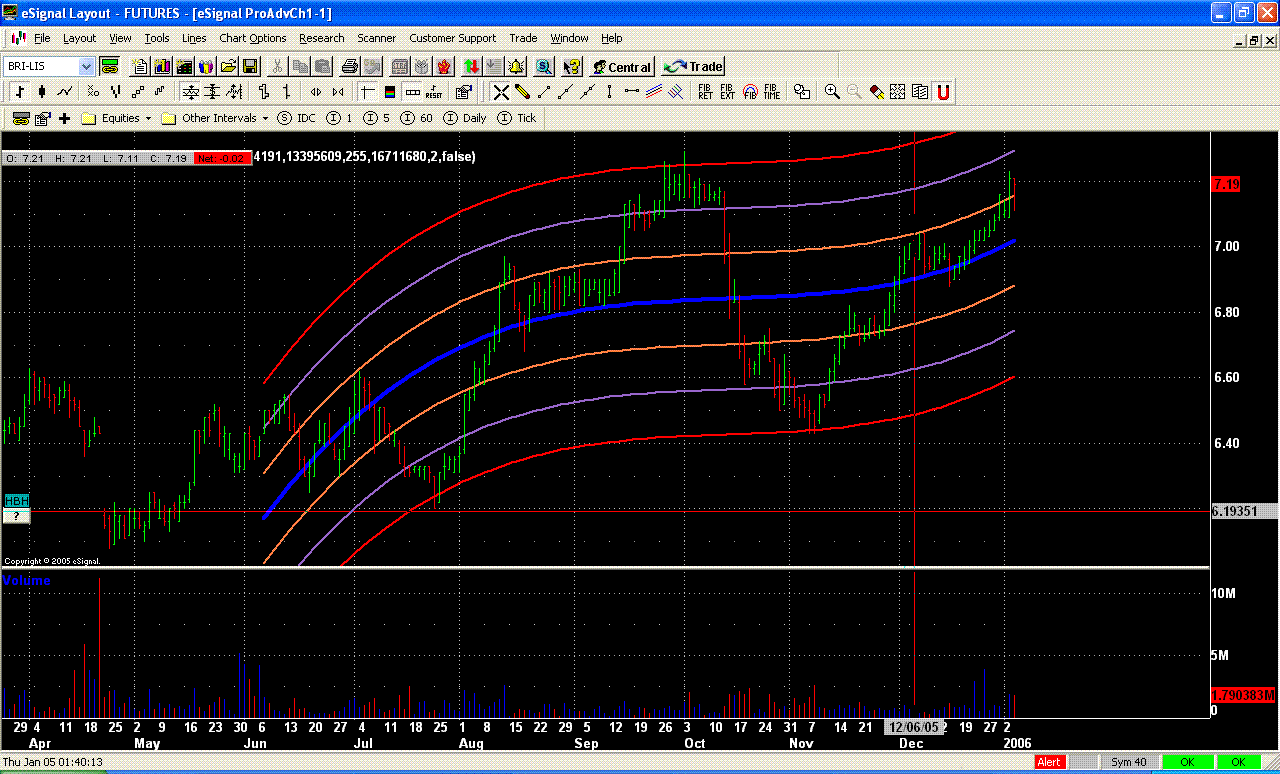The height and width of the screenshot is (774, 1280).
Task: Select the yellow pencil drawing tool
Action: tap(522, 92)
